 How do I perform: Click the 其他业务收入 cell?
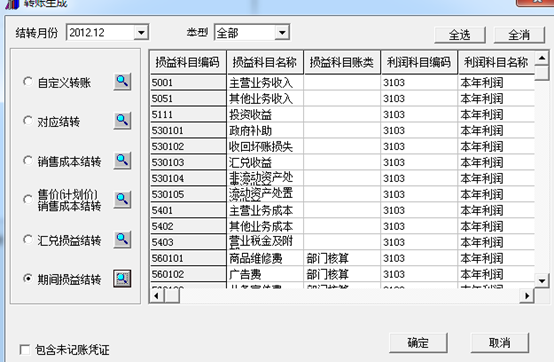tap(265, 98)
